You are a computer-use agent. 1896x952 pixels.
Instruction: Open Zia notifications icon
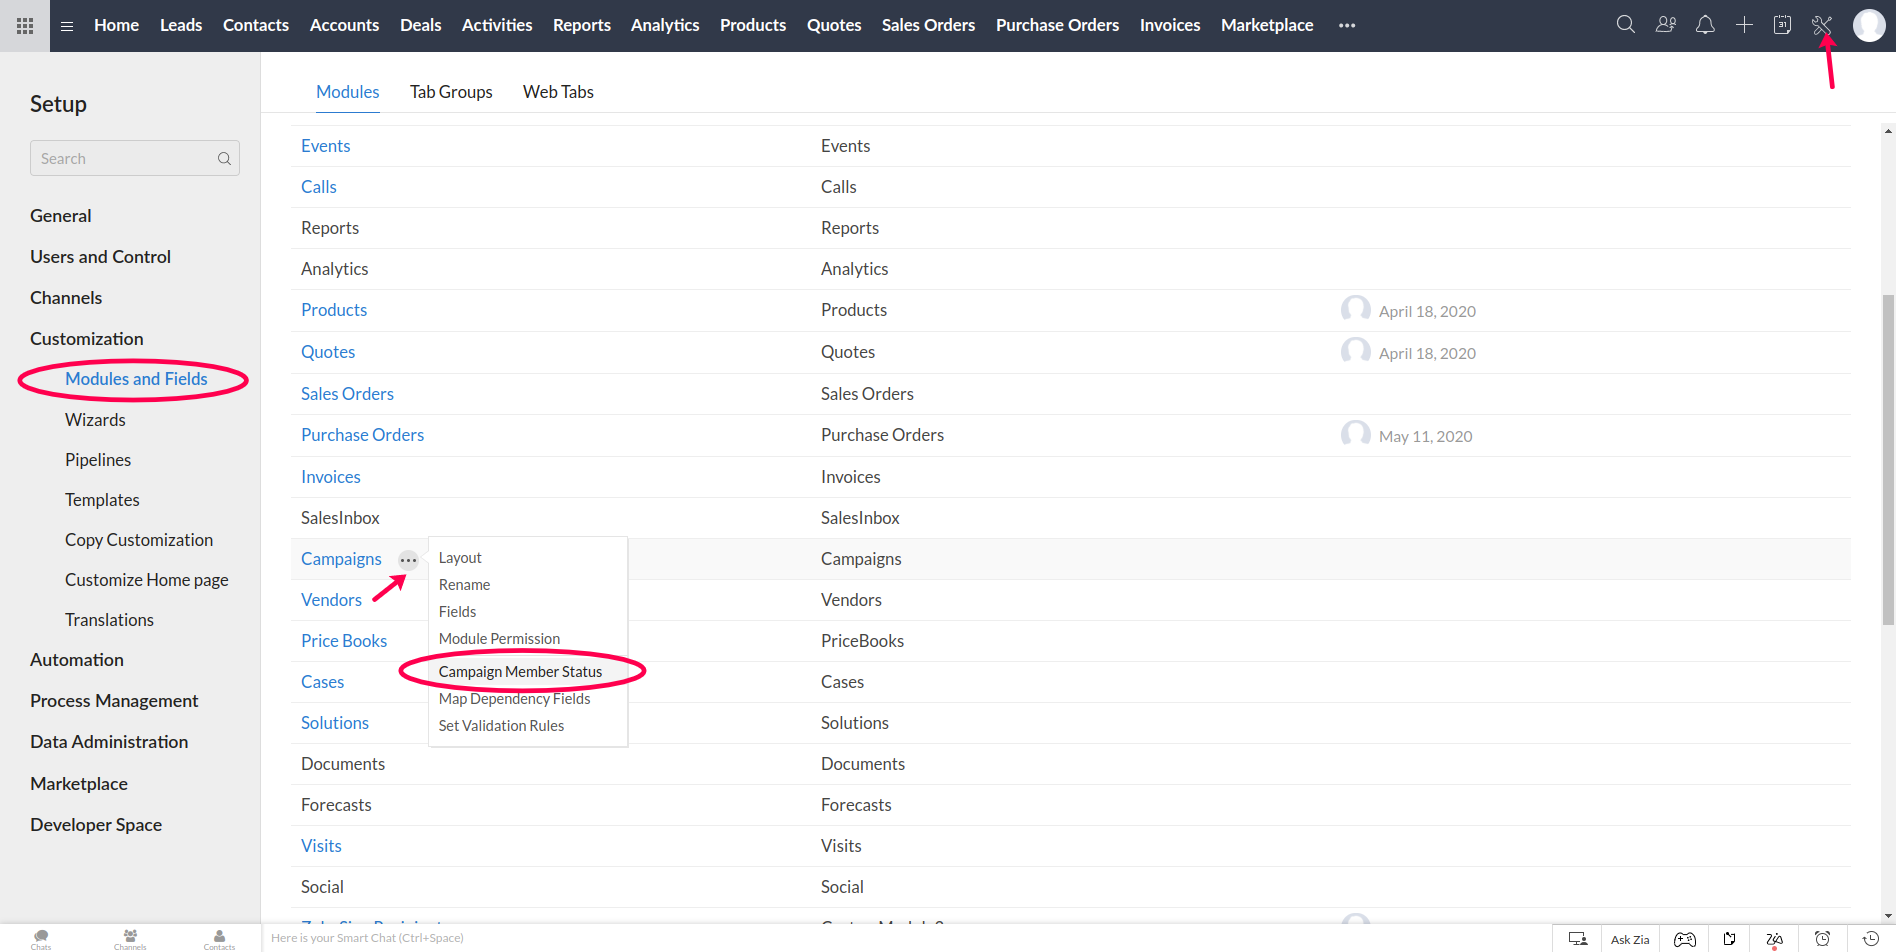[x=1774, y=939]
